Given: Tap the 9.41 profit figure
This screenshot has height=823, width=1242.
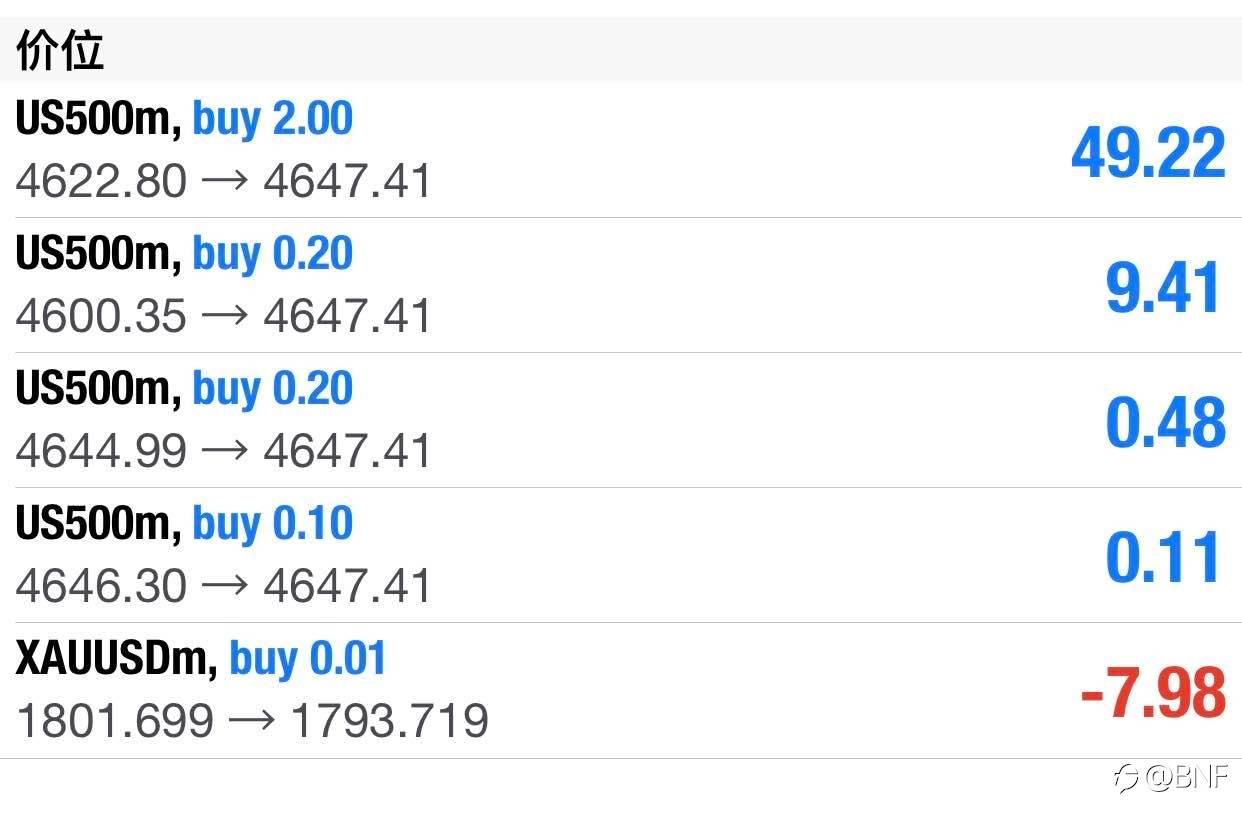Looking at the screenshot, I should click(1165, 288).
